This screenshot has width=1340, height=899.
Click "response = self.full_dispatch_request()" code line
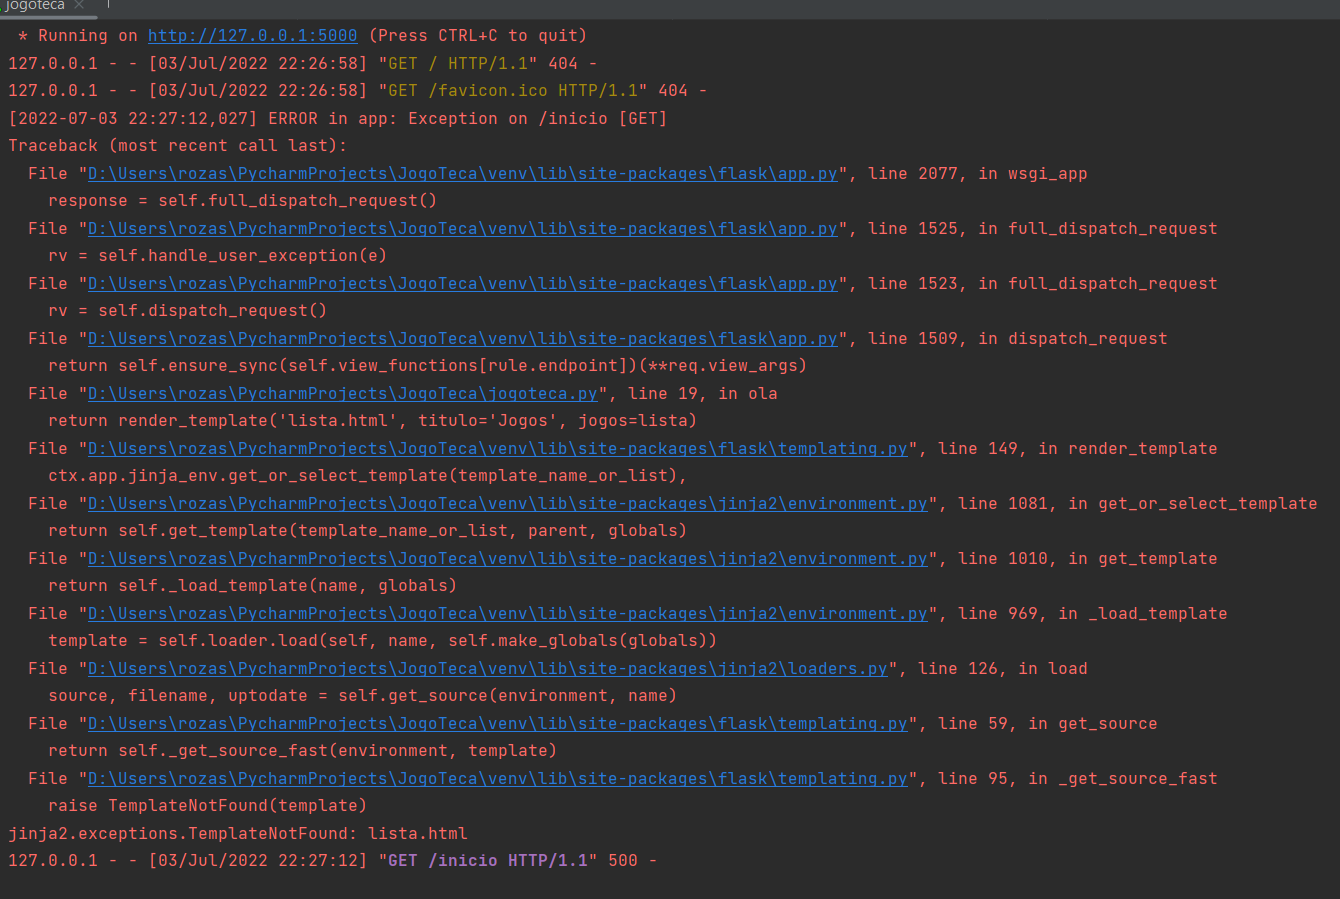[243, 201]
